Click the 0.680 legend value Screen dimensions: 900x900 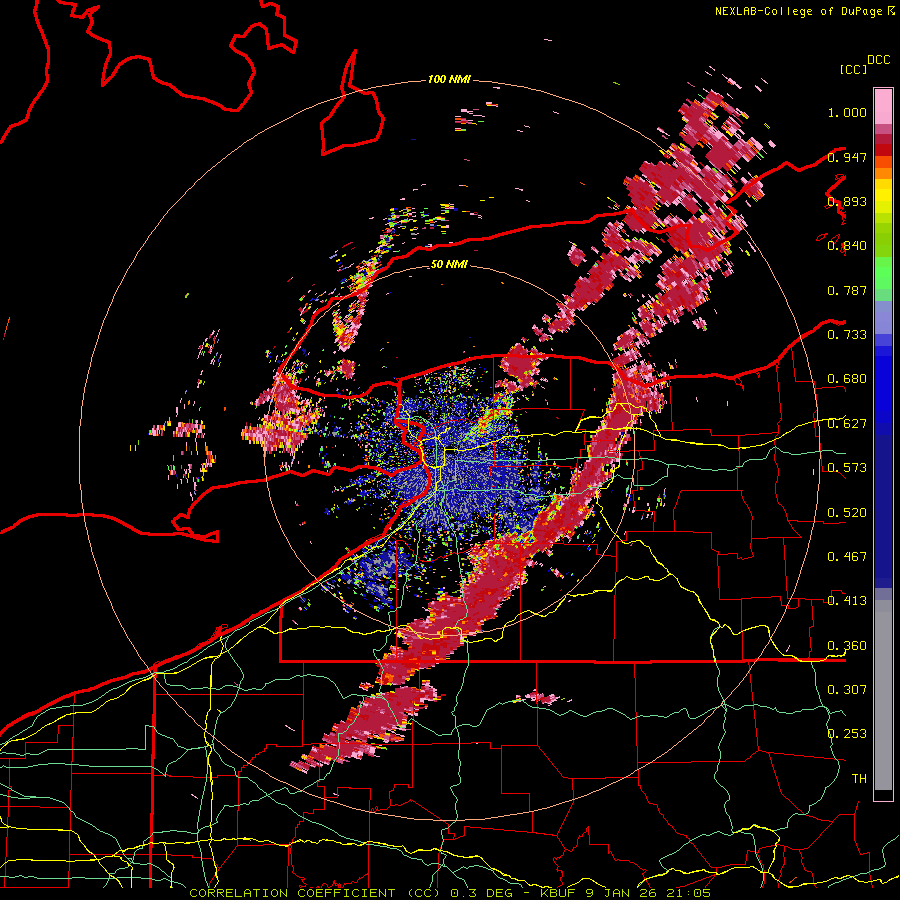coord(847,379)
